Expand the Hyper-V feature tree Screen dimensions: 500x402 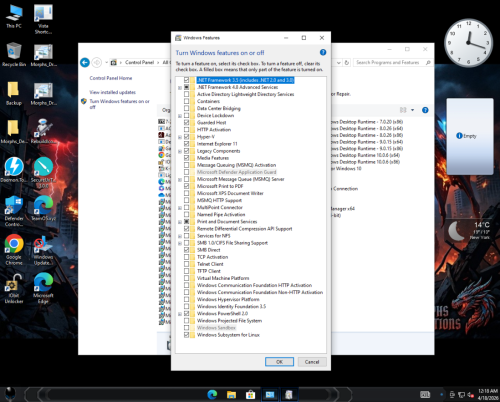click(180, 137)
